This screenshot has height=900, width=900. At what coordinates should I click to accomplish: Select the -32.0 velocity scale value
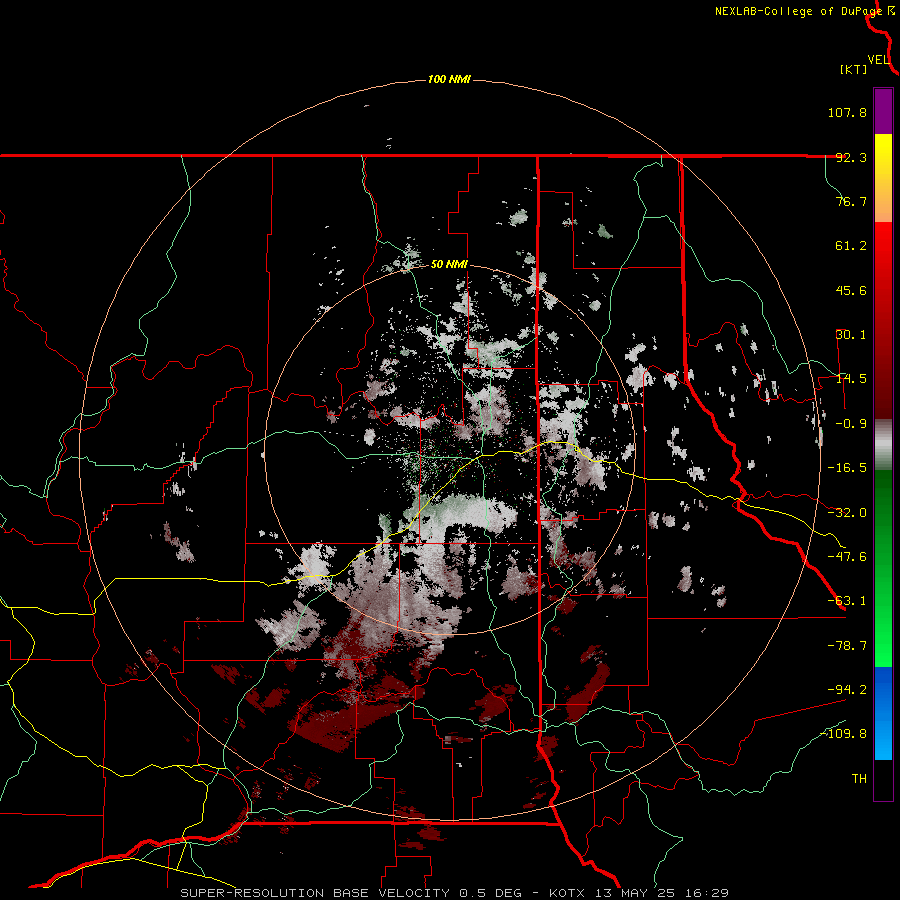coord(847,513)
